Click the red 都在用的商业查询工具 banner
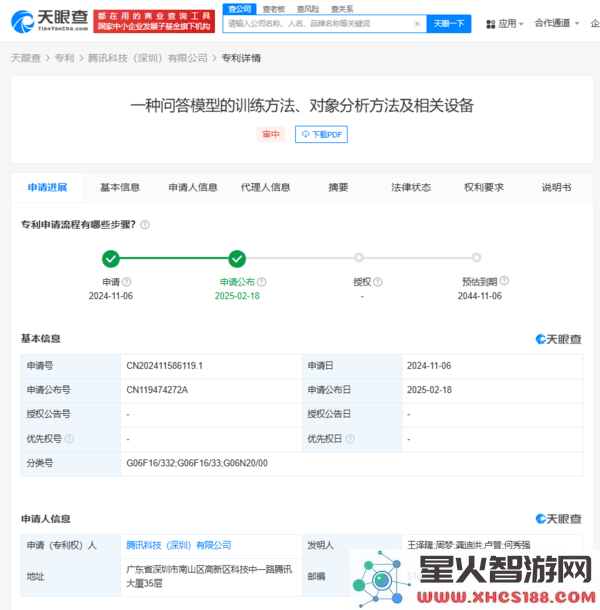Viewport: 600px width, 610px height. 154,21
